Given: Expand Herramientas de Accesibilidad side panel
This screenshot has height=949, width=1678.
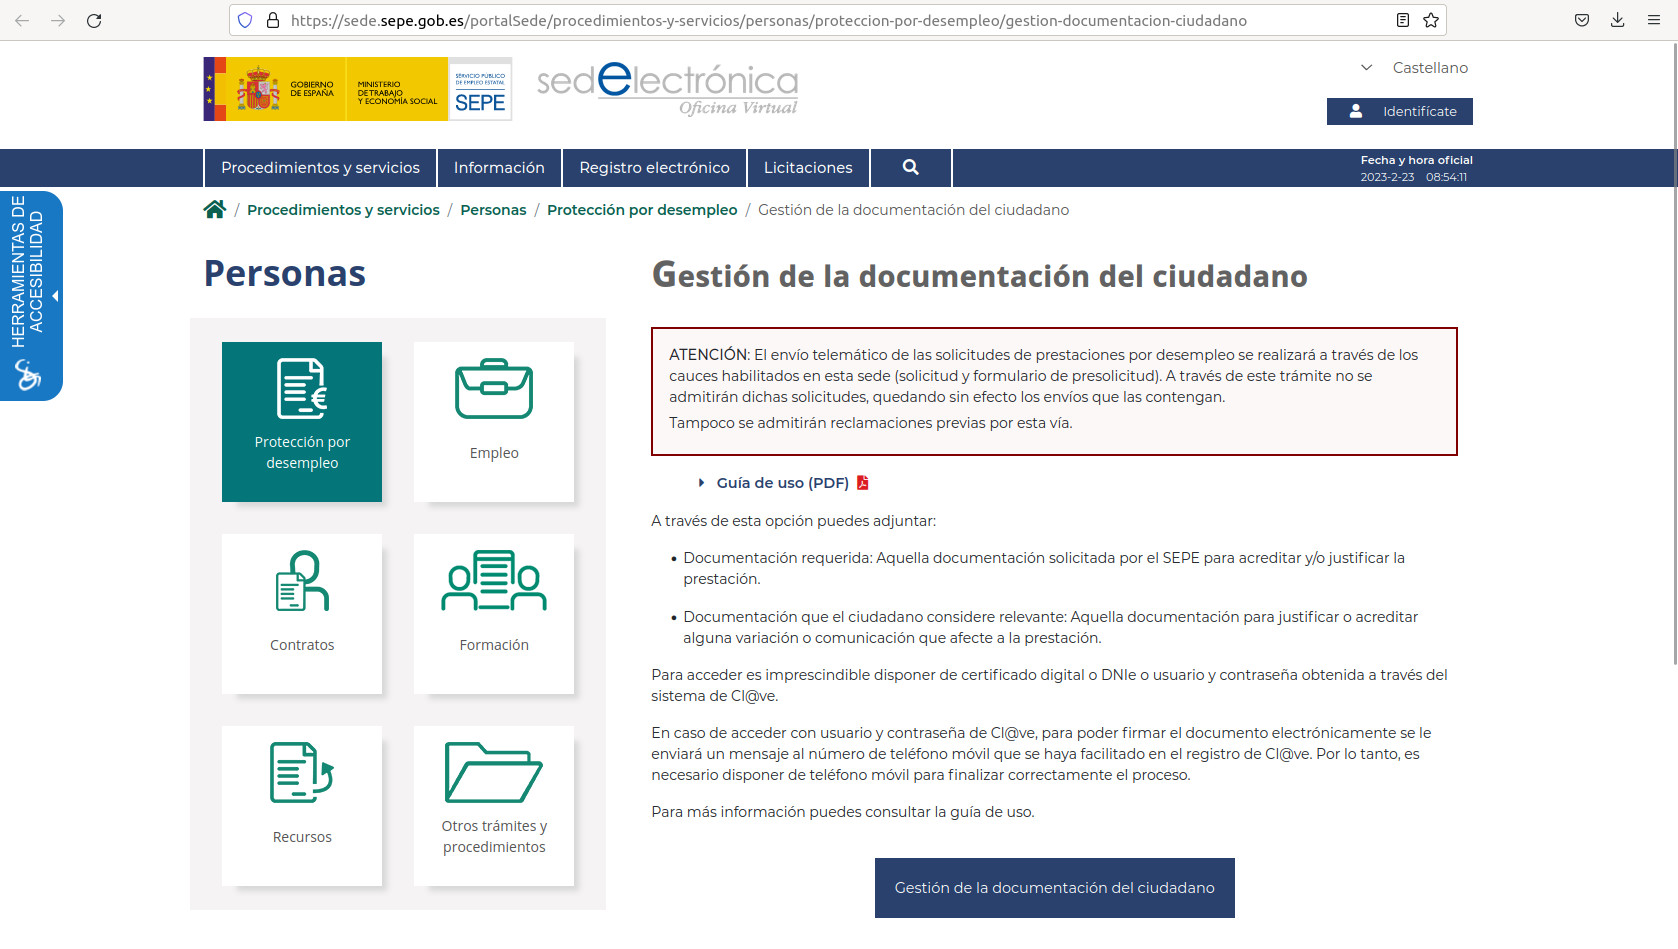Looking at the screenshot, I should coord(31,295).
